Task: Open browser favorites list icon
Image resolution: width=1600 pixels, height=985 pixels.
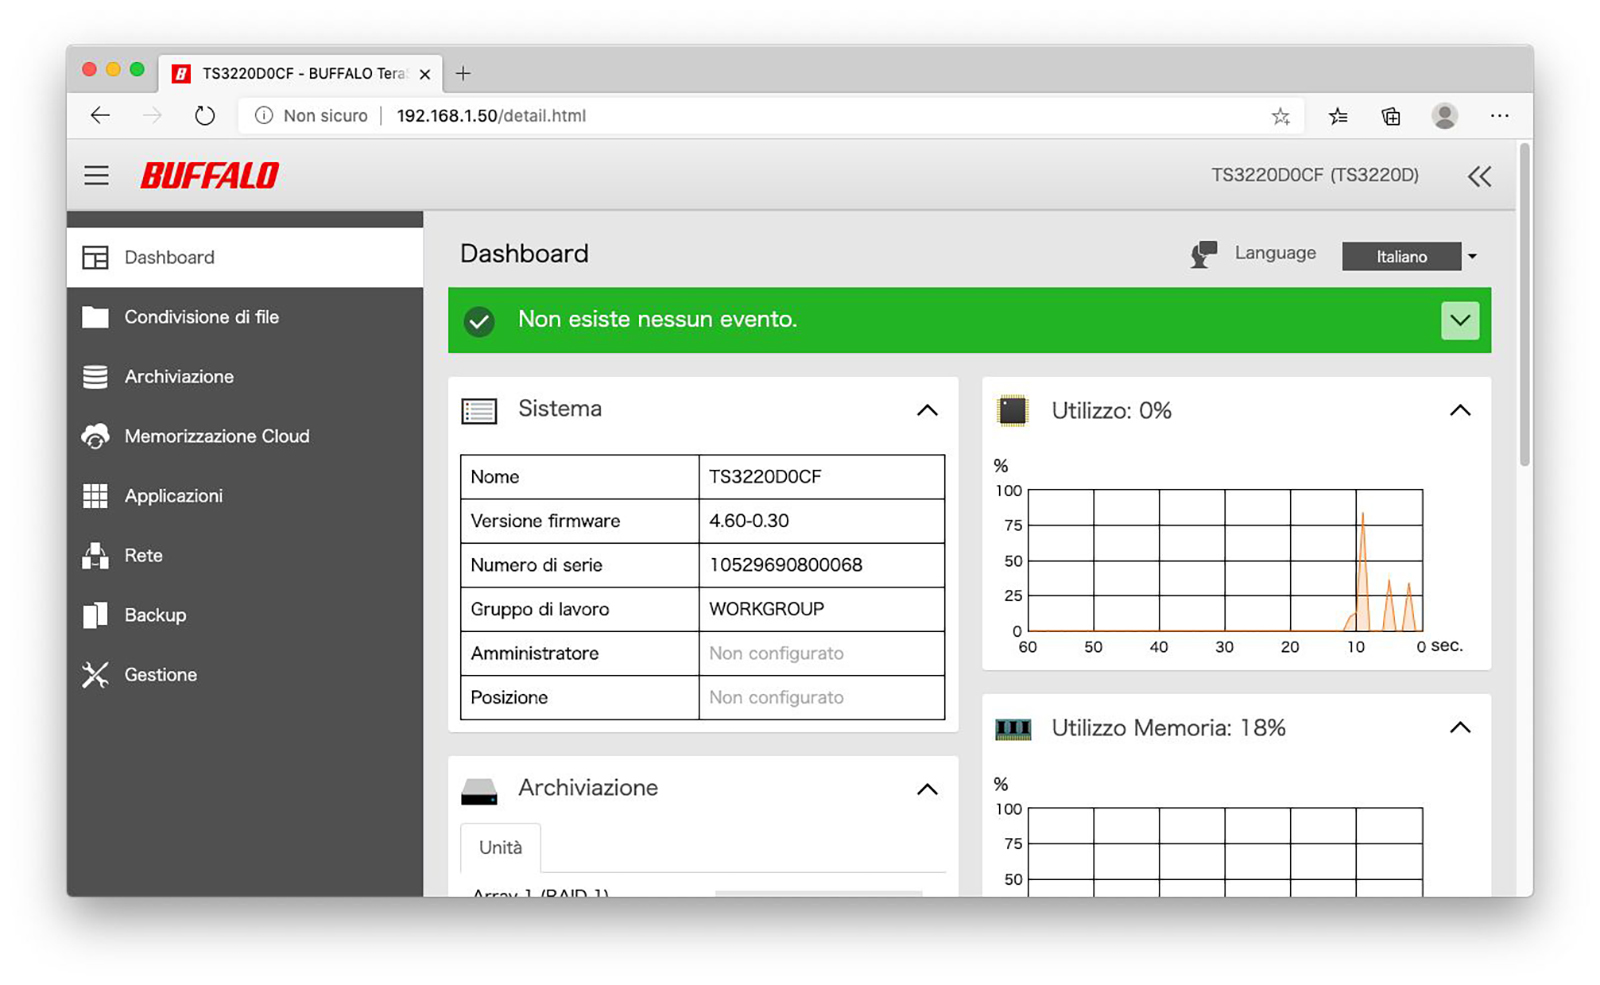Action: tap(1338, 117)
